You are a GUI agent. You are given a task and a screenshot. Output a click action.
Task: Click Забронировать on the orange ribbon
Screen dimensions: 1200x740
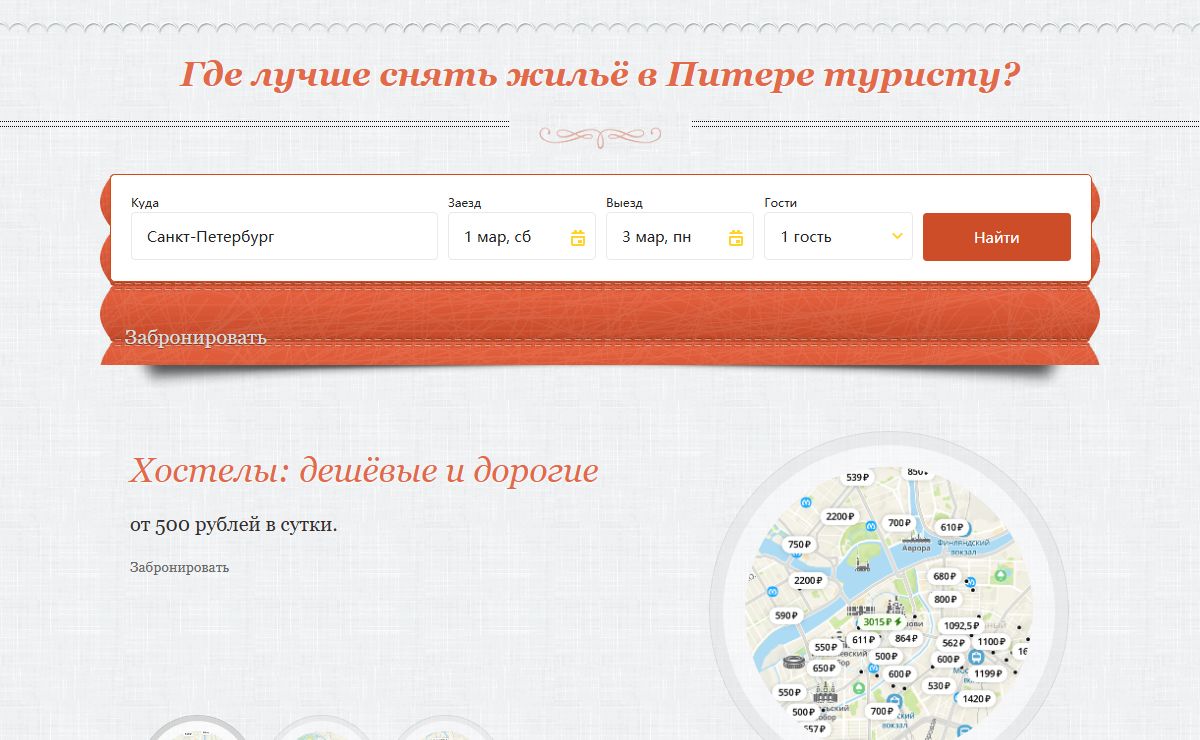(x=195, y=337)
